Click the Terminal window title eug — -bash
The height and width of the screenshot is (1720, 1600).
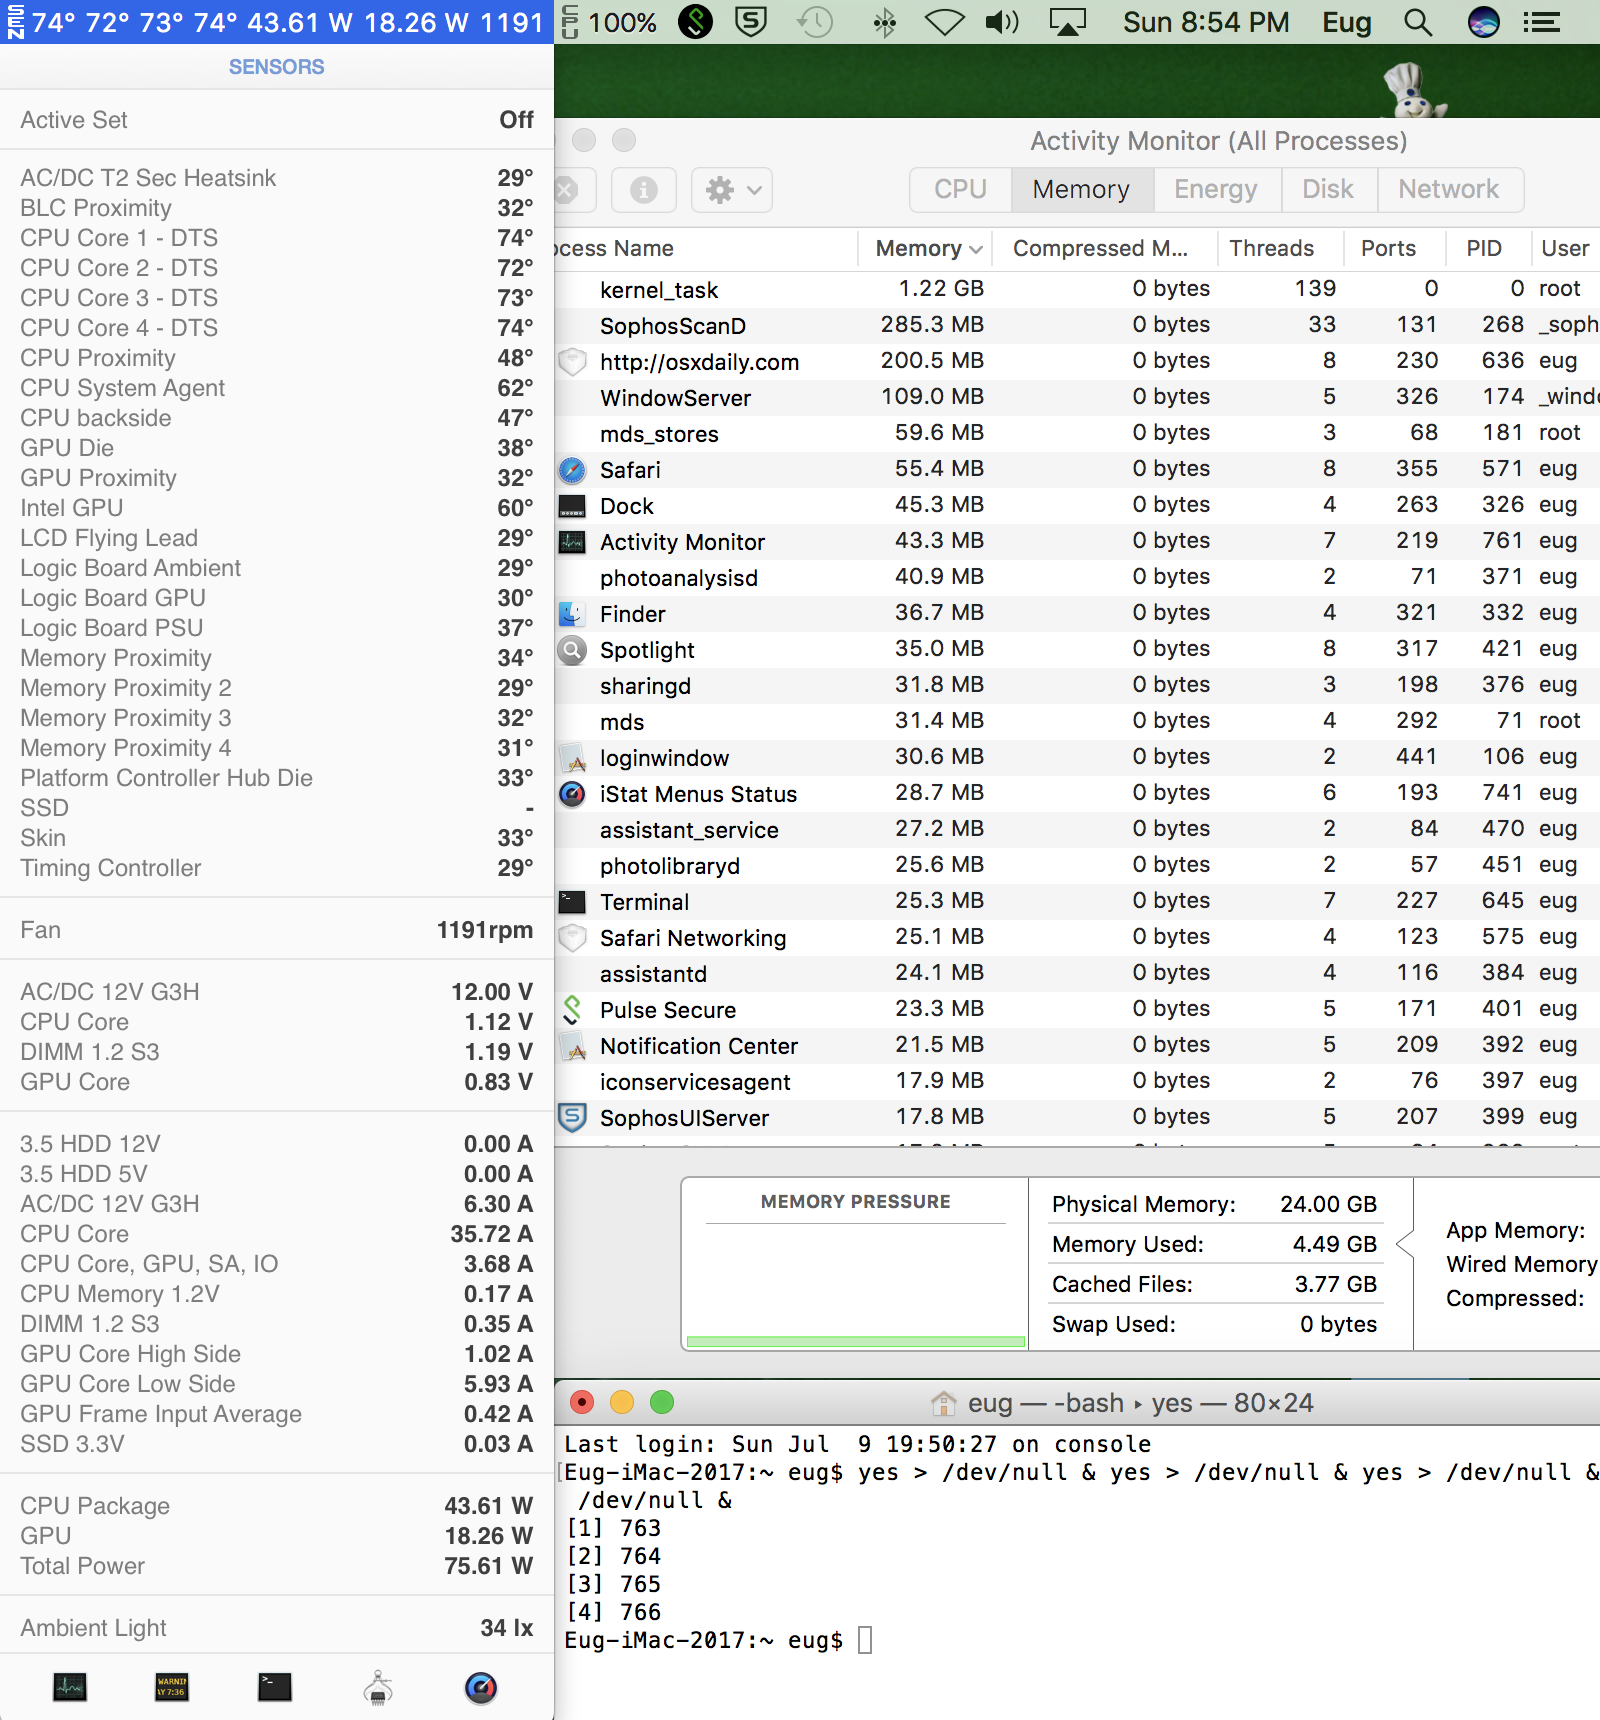pyautogui.click(x=1121, y=1403)
